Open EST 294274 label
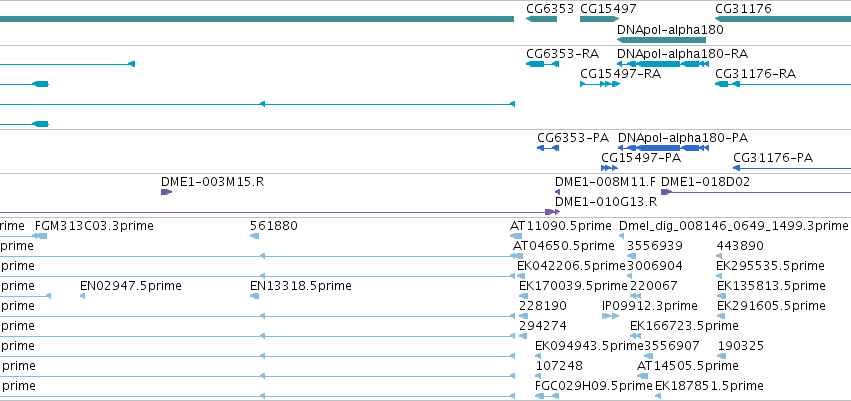 (543, 326)
